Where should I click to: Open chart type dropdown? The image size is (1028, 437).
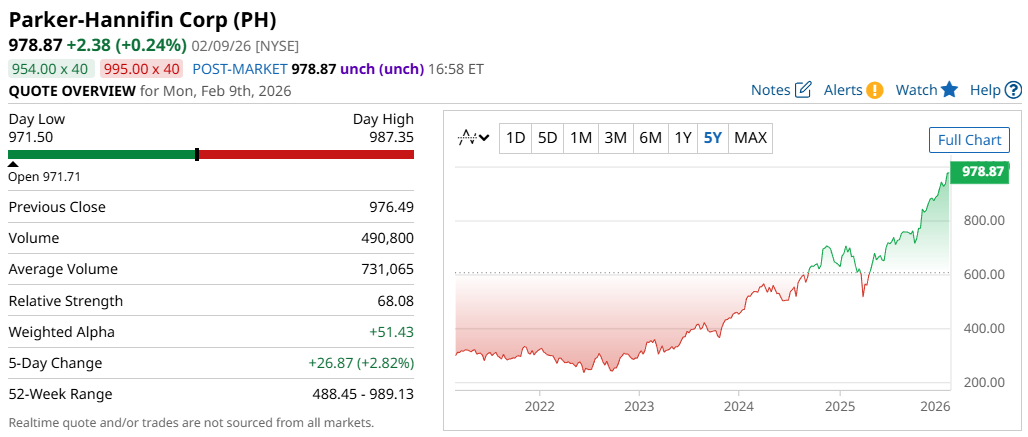coord(473,138)
